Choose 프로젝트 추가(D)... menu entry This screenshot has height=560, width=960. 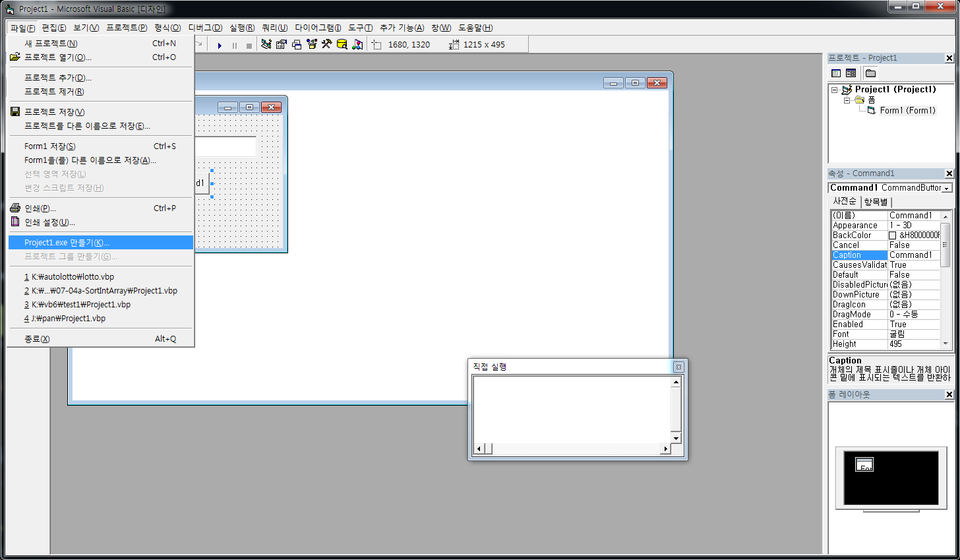[x=101, y=78]
